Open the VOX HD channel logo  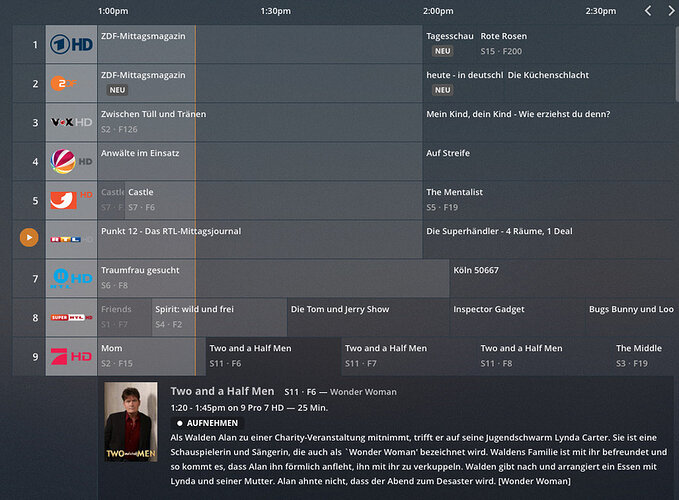[x=71, y=122]
